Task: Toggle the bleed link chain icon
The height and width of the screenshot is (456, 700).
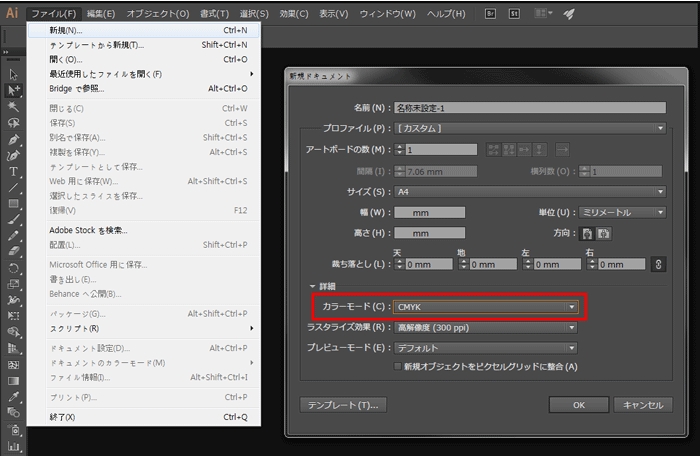Action: [658, 264]
